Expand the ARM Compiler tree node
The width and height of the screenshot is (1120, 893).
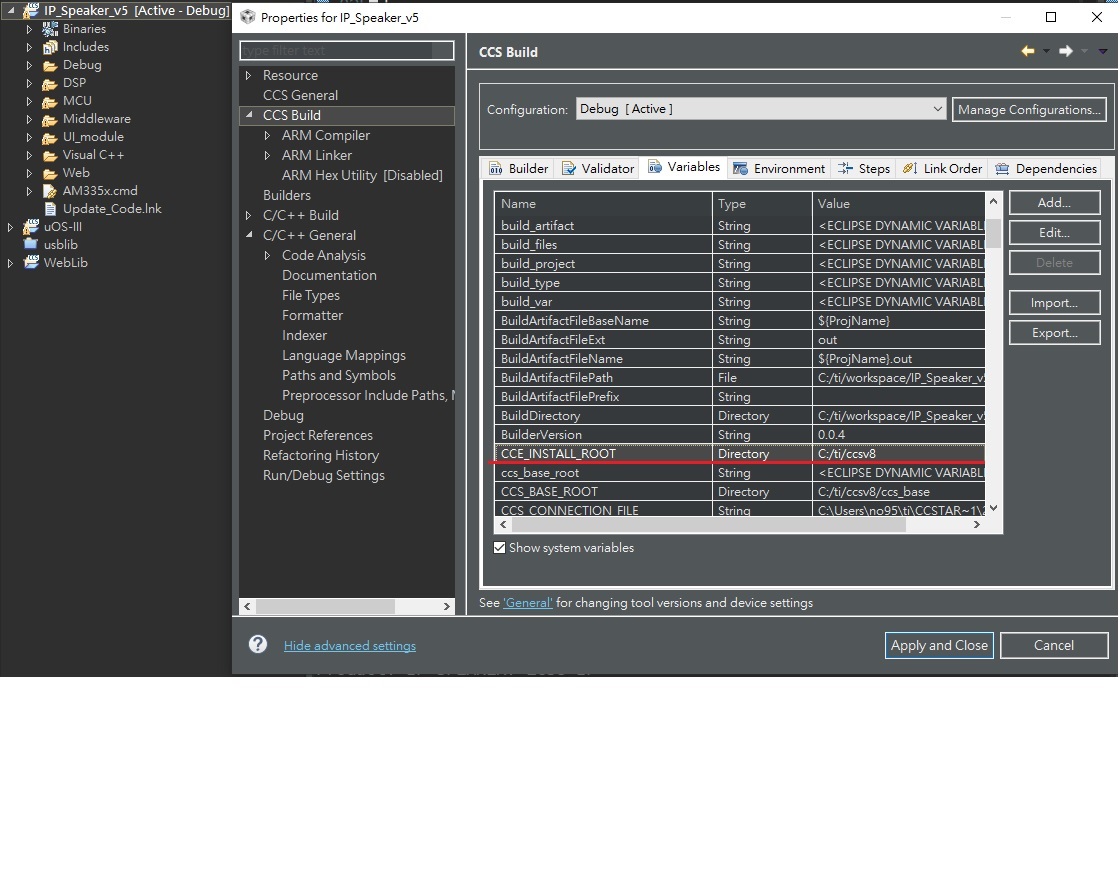pyautogui.click(x=267, y=135)
